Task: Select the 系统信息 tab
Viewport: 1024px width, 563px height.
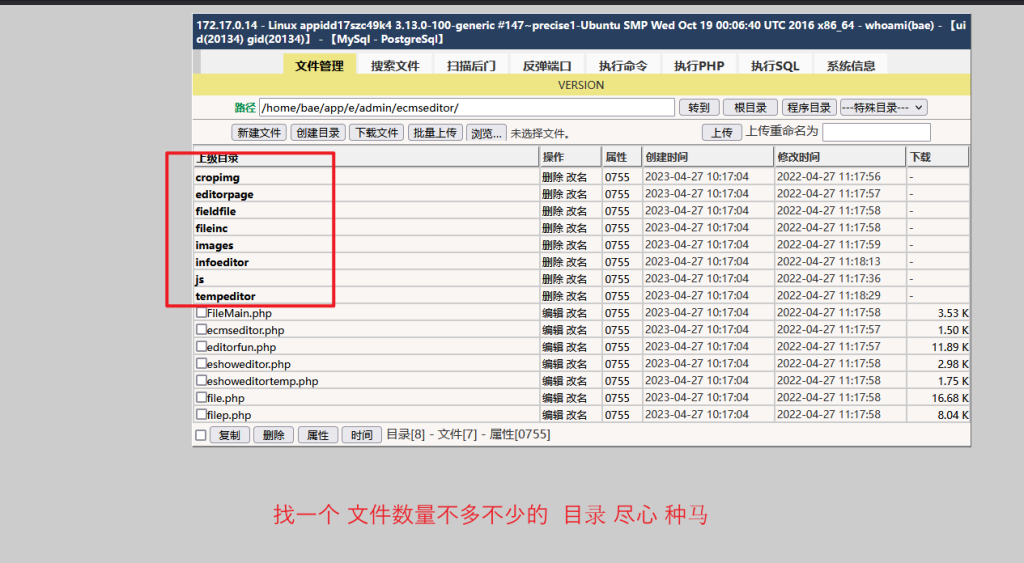Action: tap(850, 66)
